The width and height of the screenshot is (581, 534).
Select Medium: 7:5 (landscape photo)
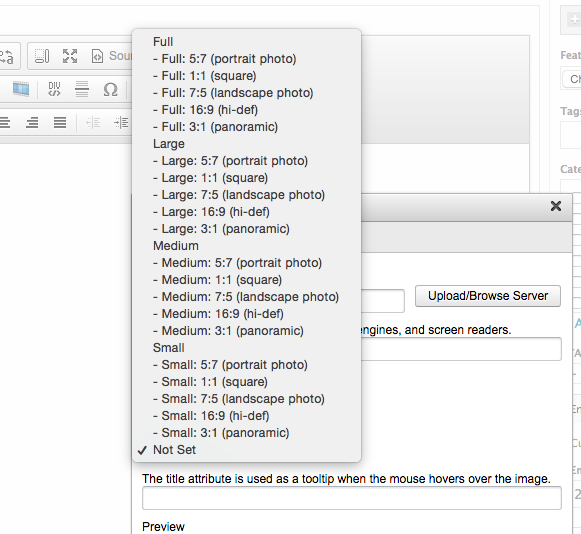pyautogui.click(x=246, y=297)
